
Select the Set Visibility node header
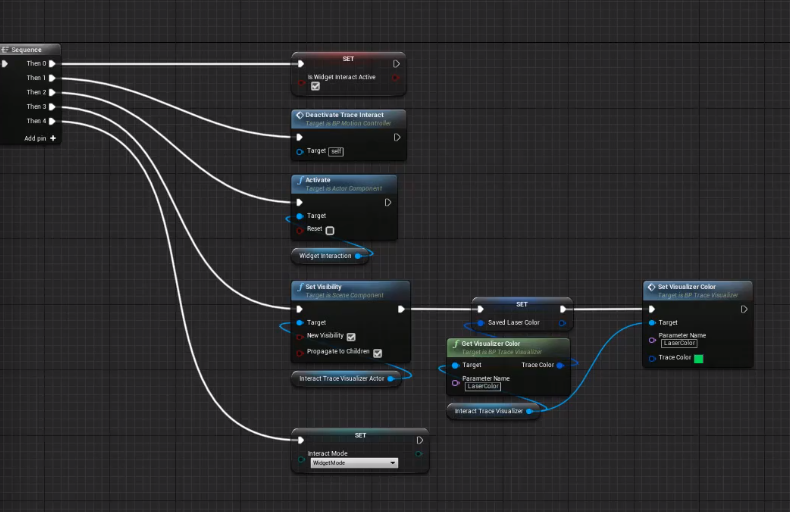351,290
